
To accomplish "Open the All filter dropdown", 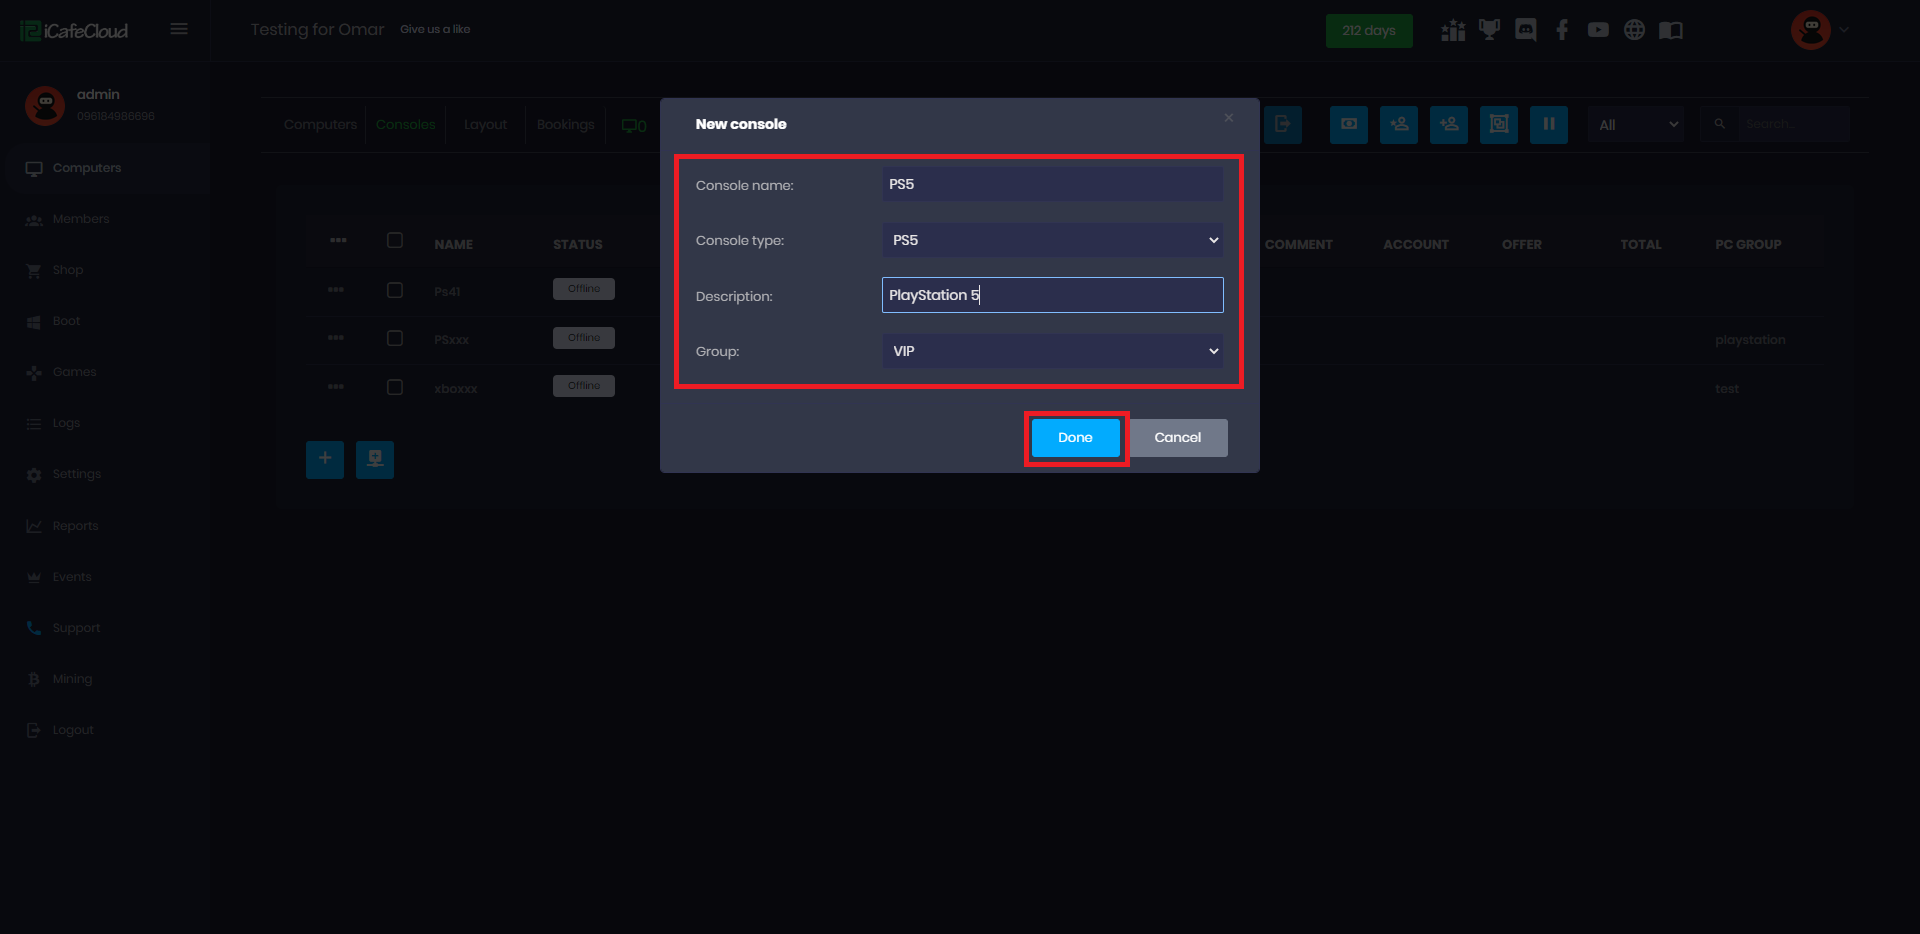I will [x=1635, y=125].
